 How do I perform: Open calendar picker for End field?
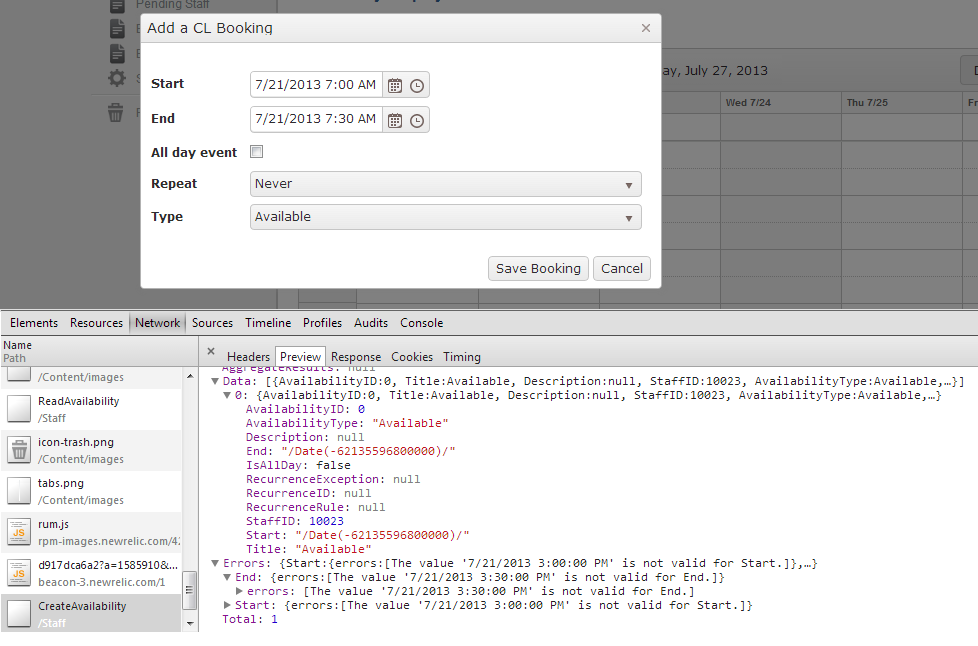pyautogui.click(x=395, y=120)
